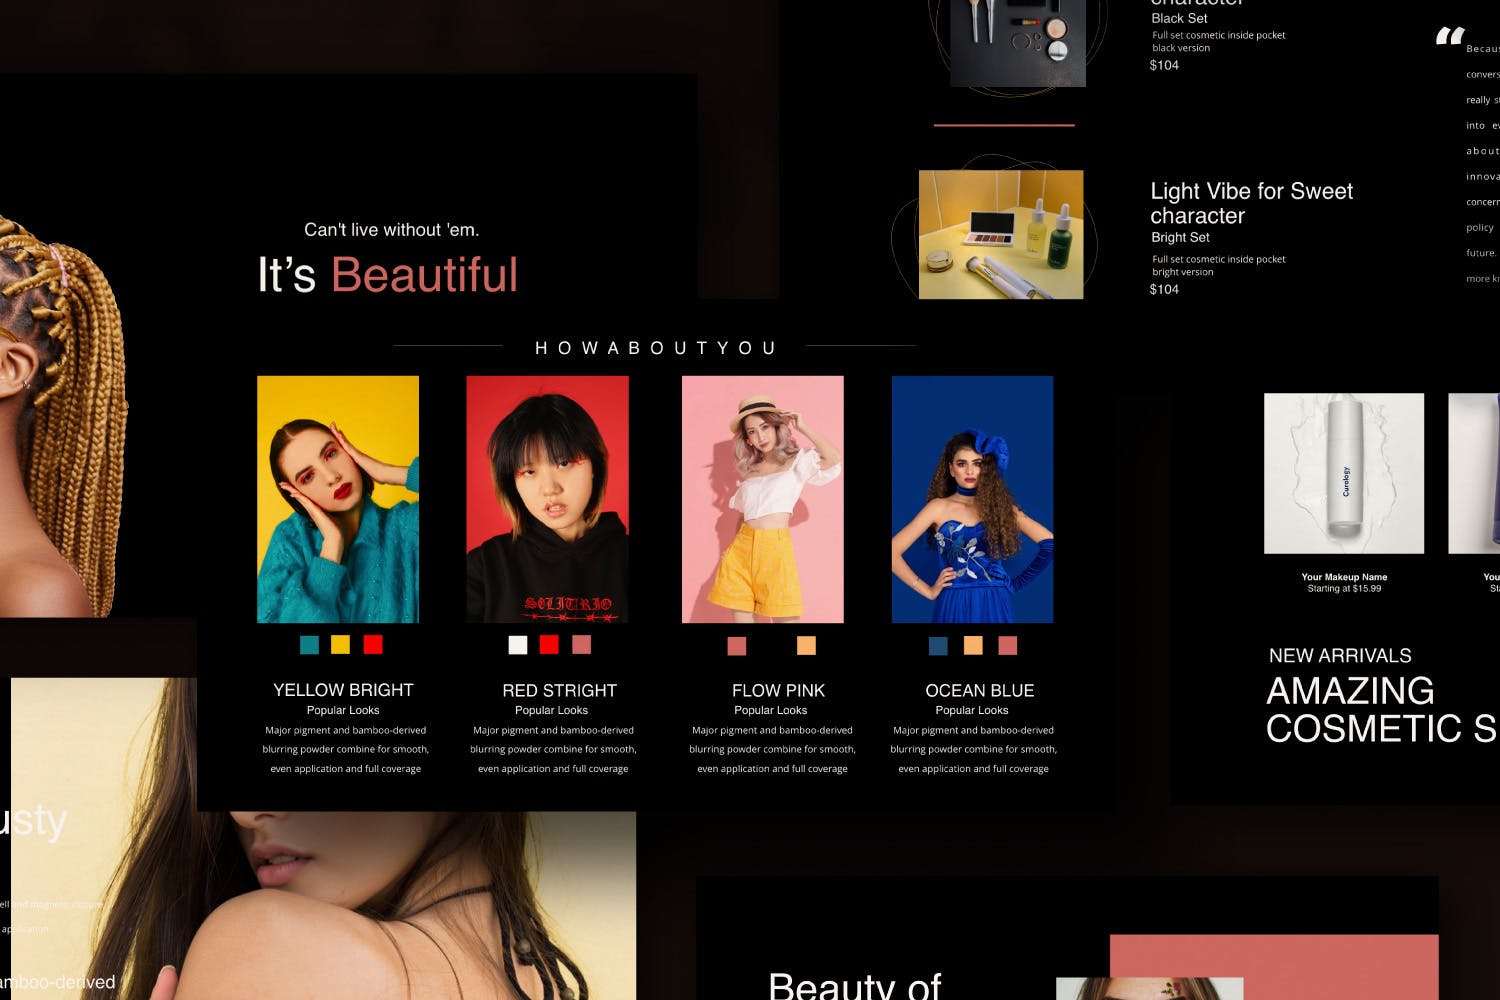Open the Bright Set cosmetics product image
1500x1000 pixels.
(1001, 234)
